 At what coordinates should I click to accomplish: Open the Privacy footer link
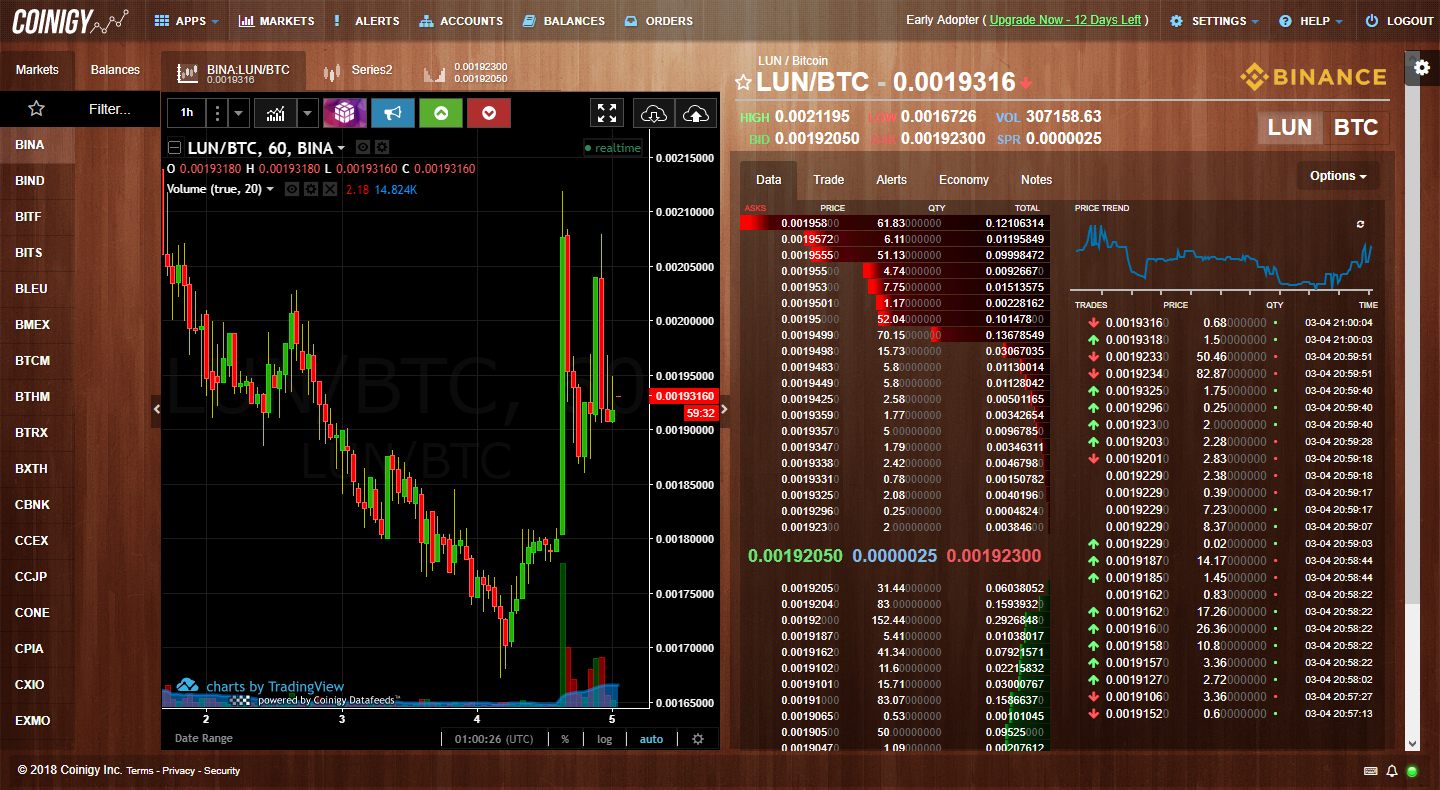tap(178, 771)
